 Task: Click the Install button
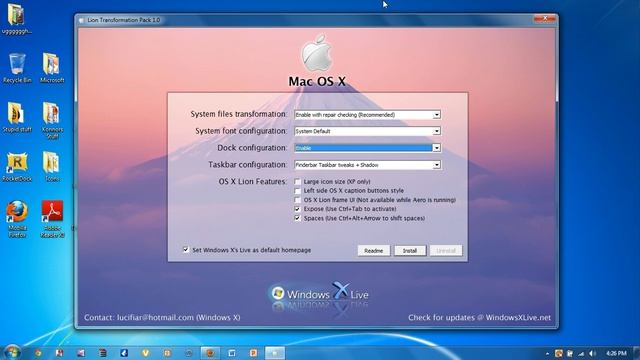pos(410,251)
